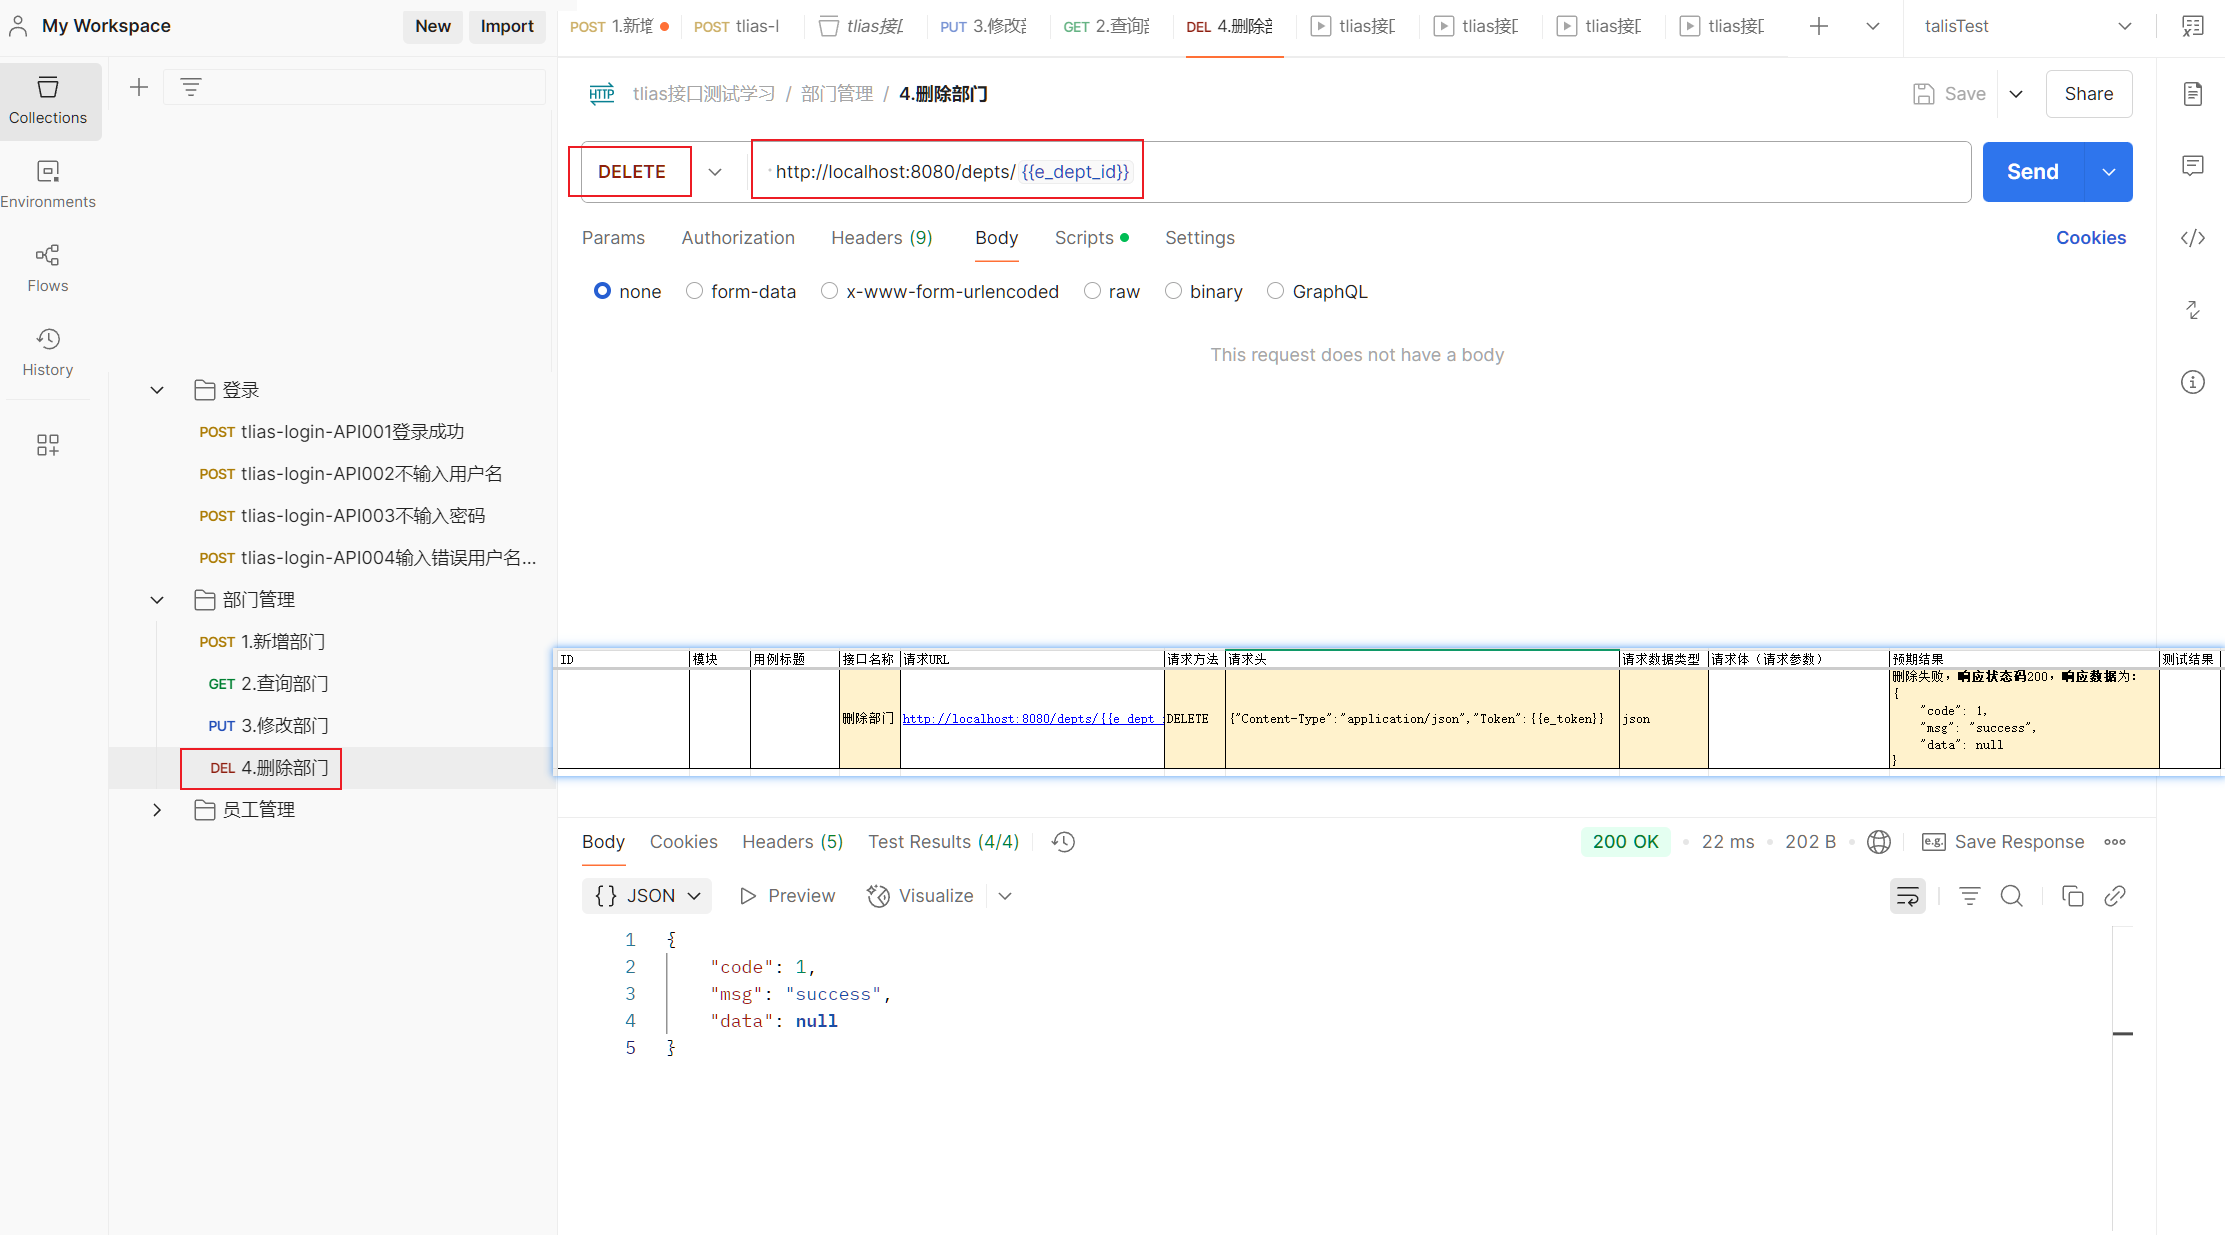Open the History sidebar panel

coord(48,351)
